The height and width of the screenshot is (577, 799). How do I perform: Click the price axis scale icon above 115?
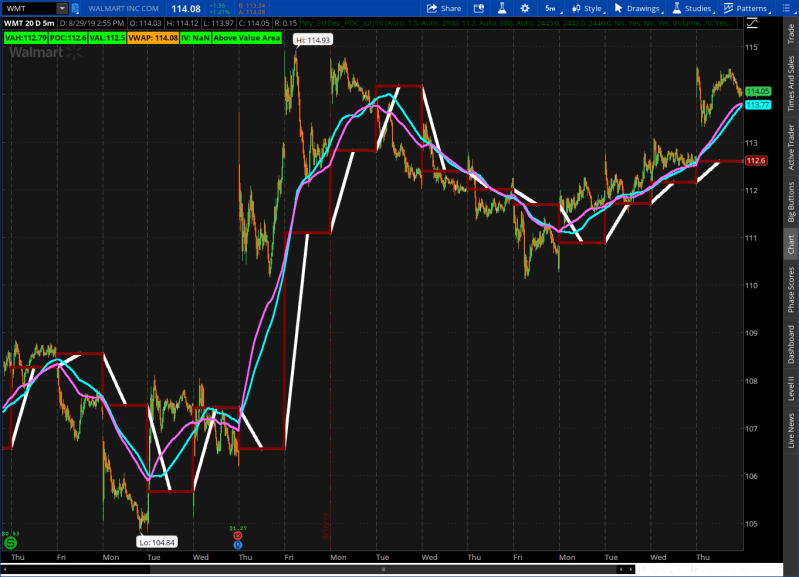[x=752, y=23]
